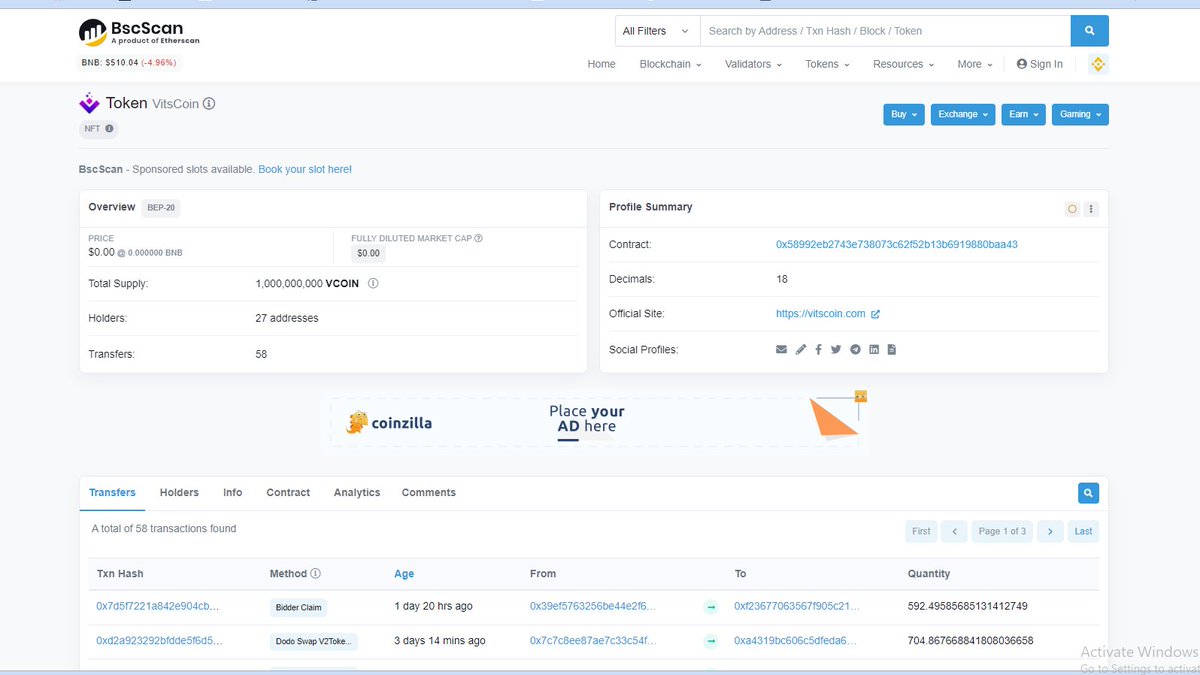Go to the Home menu item
The width and height of the screenshot is (1200, 675).
[601, 64]
